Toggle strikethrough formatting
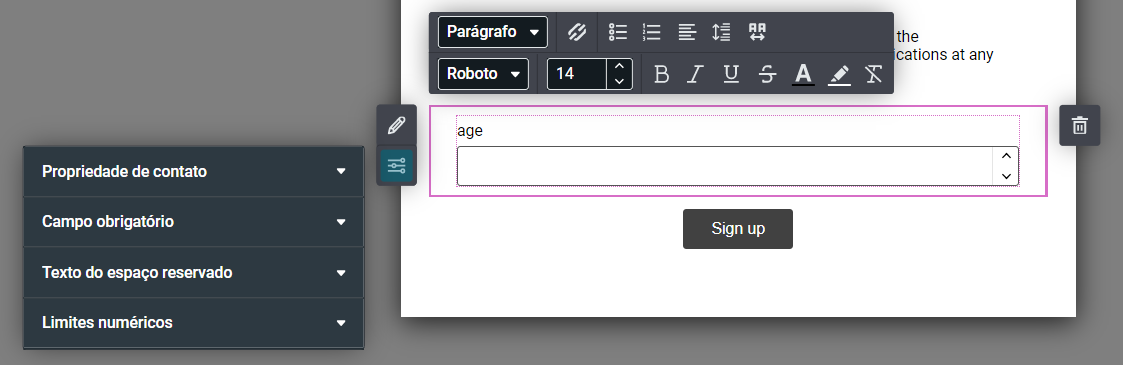Viewport: 1123px width, 365px height. 767,74
